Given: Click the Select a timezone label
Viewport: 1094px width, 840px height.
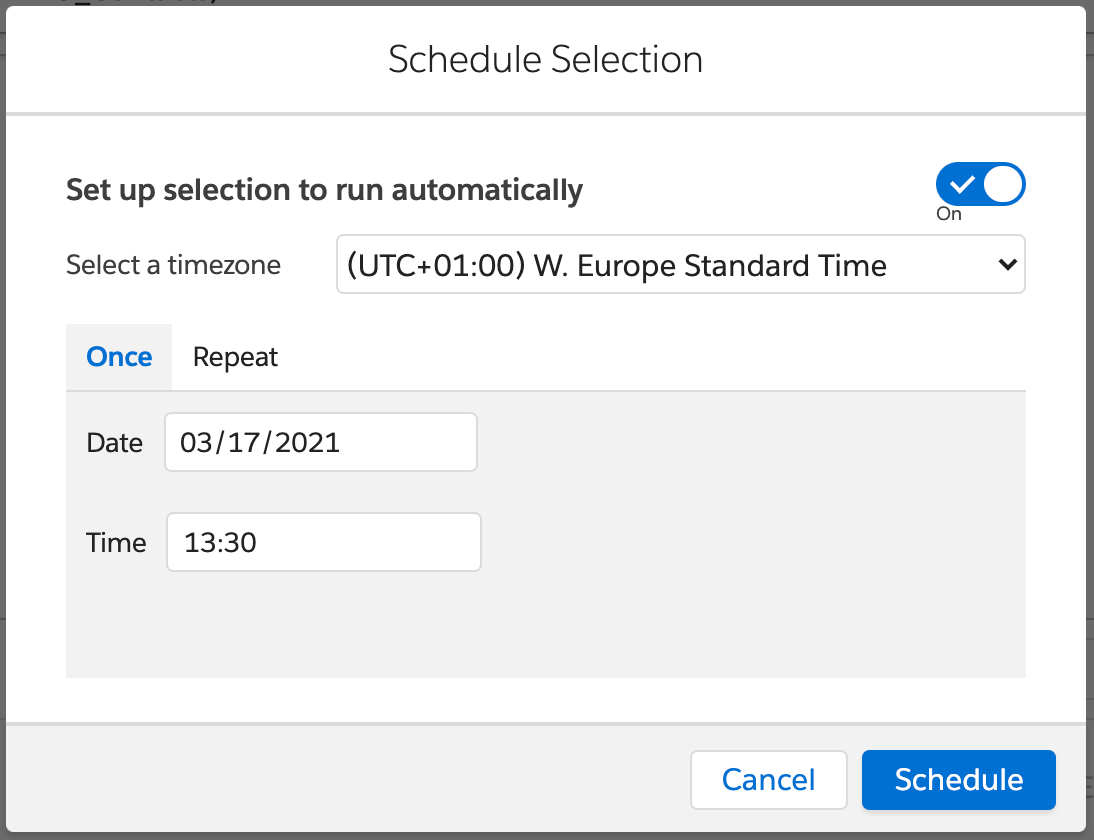Looking at the screenshot, I should (x=173, y=265).
